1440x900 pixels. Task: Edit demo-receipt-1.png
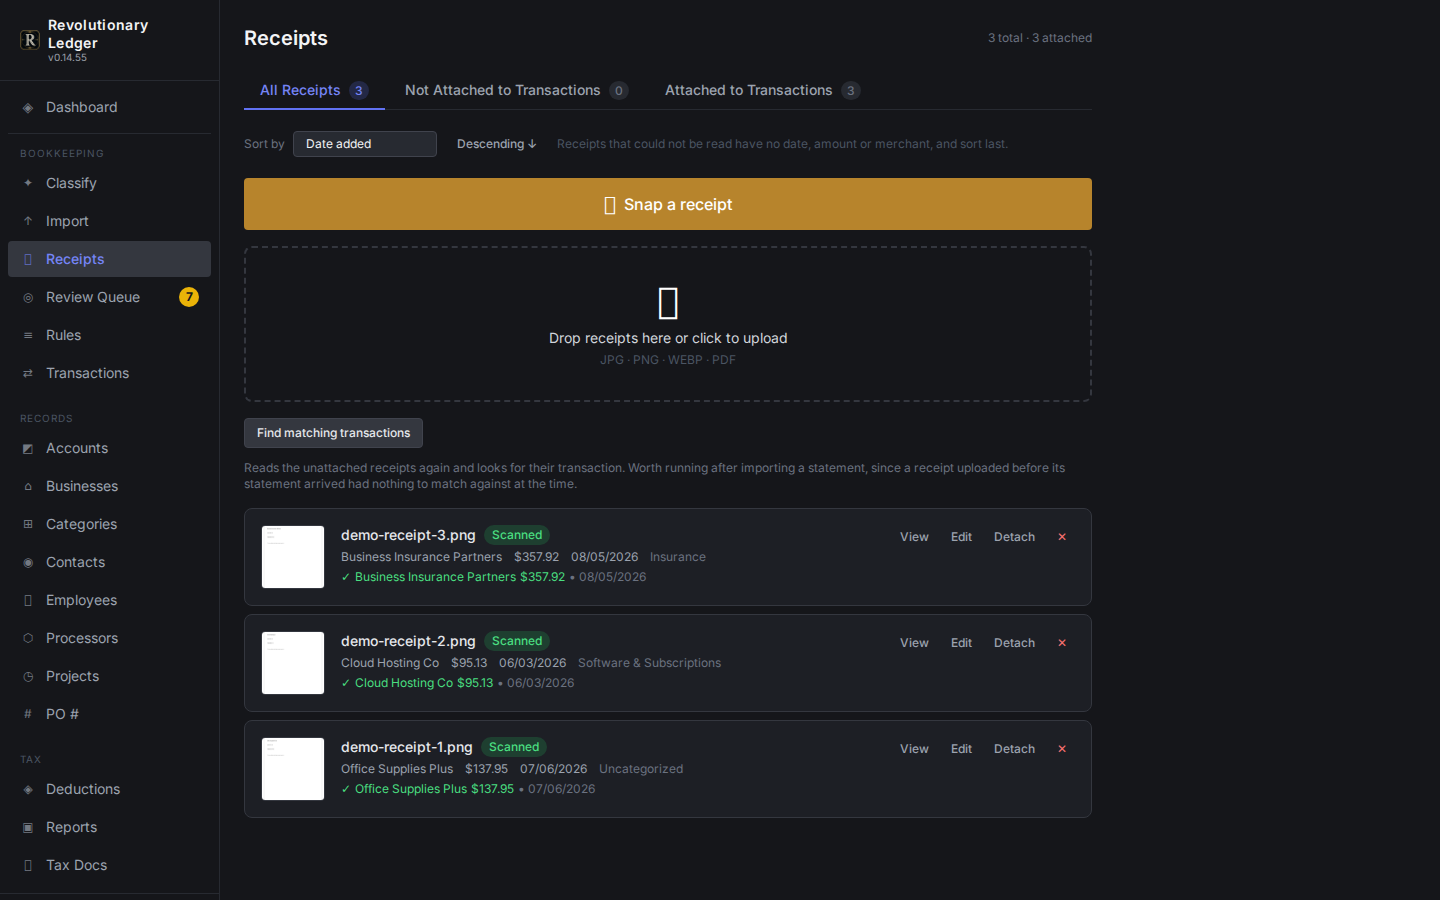click(961, 749)
